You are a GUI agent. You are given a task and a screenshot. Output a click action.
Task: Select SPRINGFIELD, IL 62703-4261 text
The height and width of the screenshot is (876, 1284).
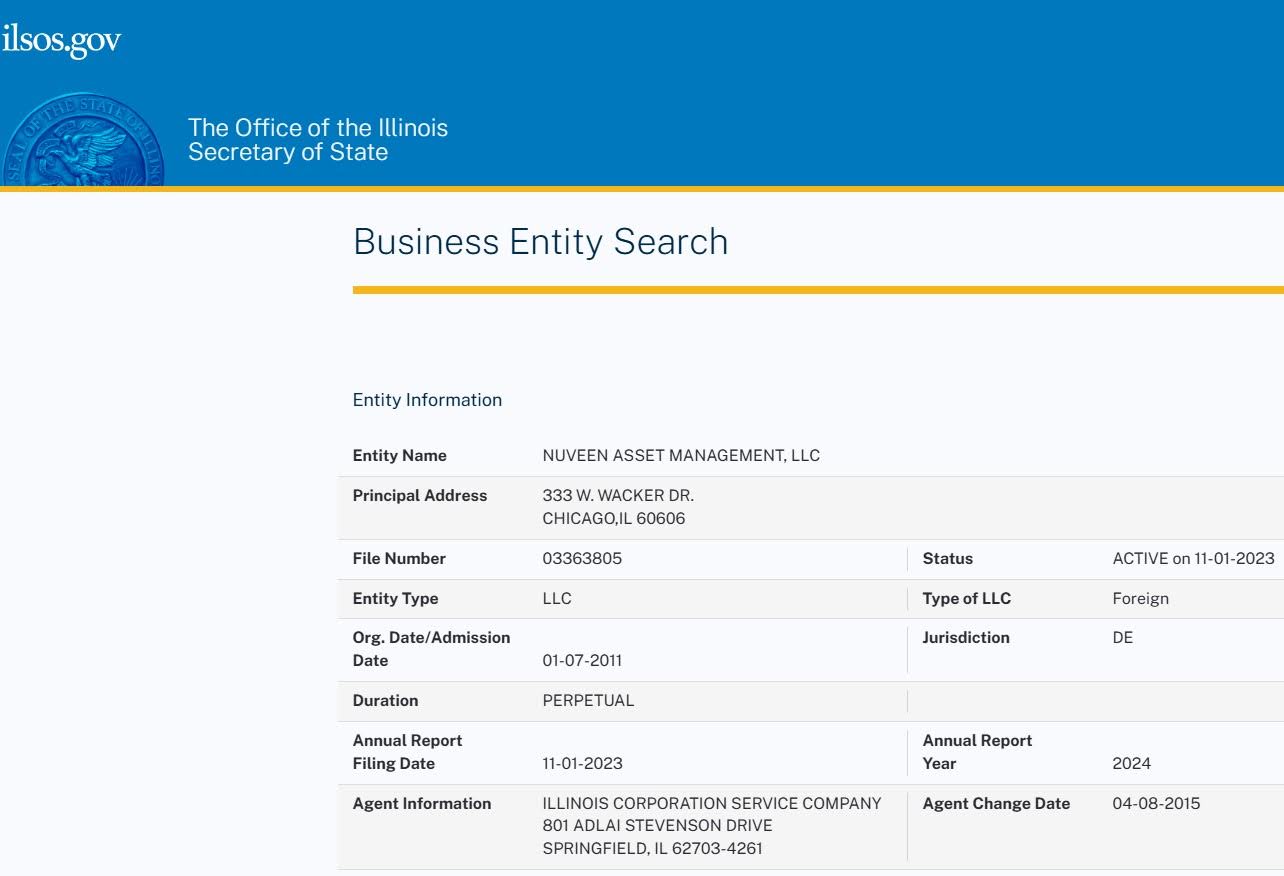[x=652, y=850]
